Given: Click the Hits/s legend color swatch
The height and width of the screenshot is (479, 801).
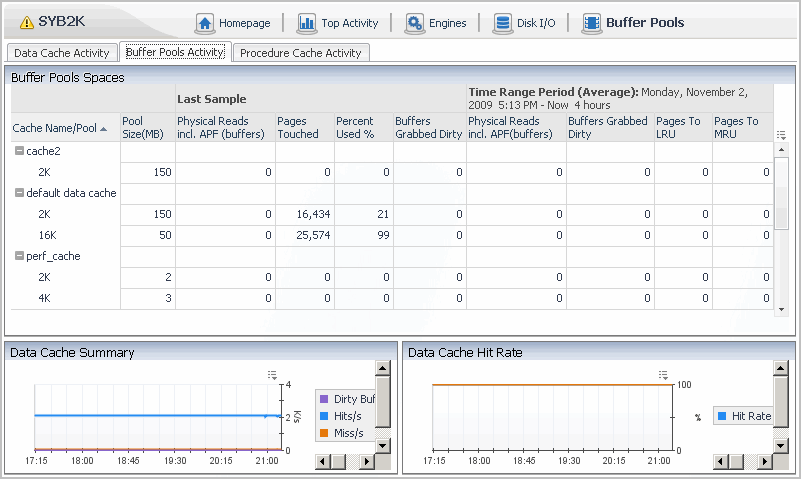Looking at the screenshot, I should click(x=325, y=415).
